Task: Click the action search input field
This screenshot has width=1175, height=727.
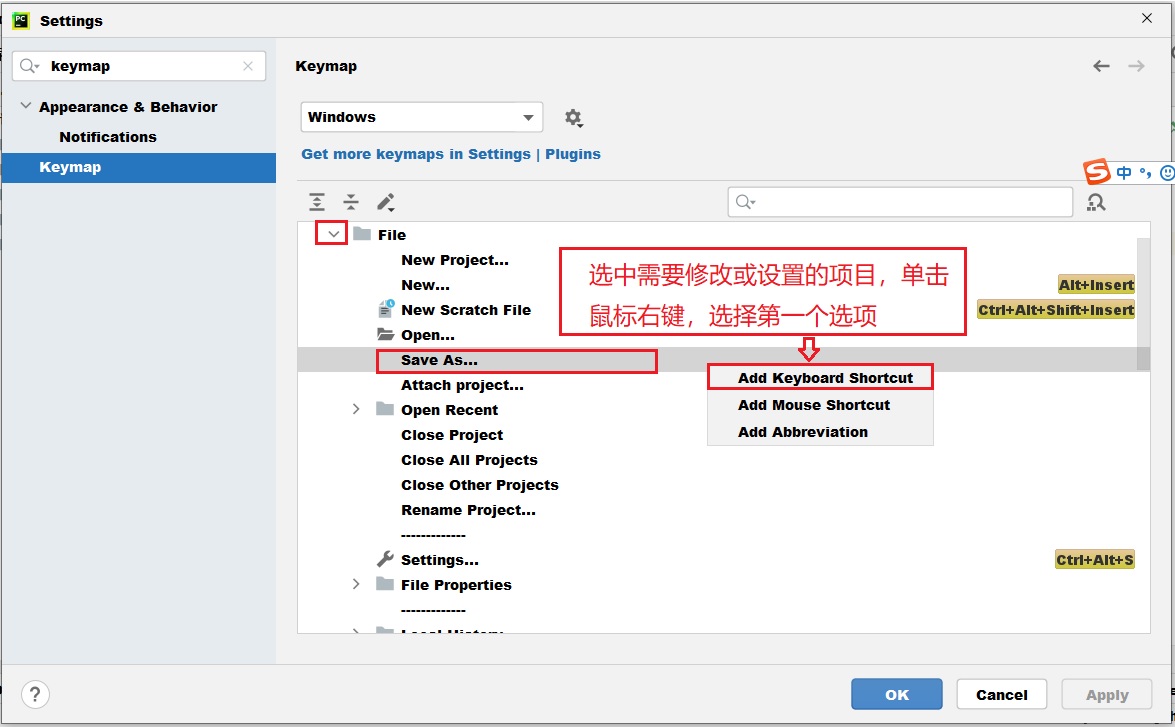Action: pos(910,202)
